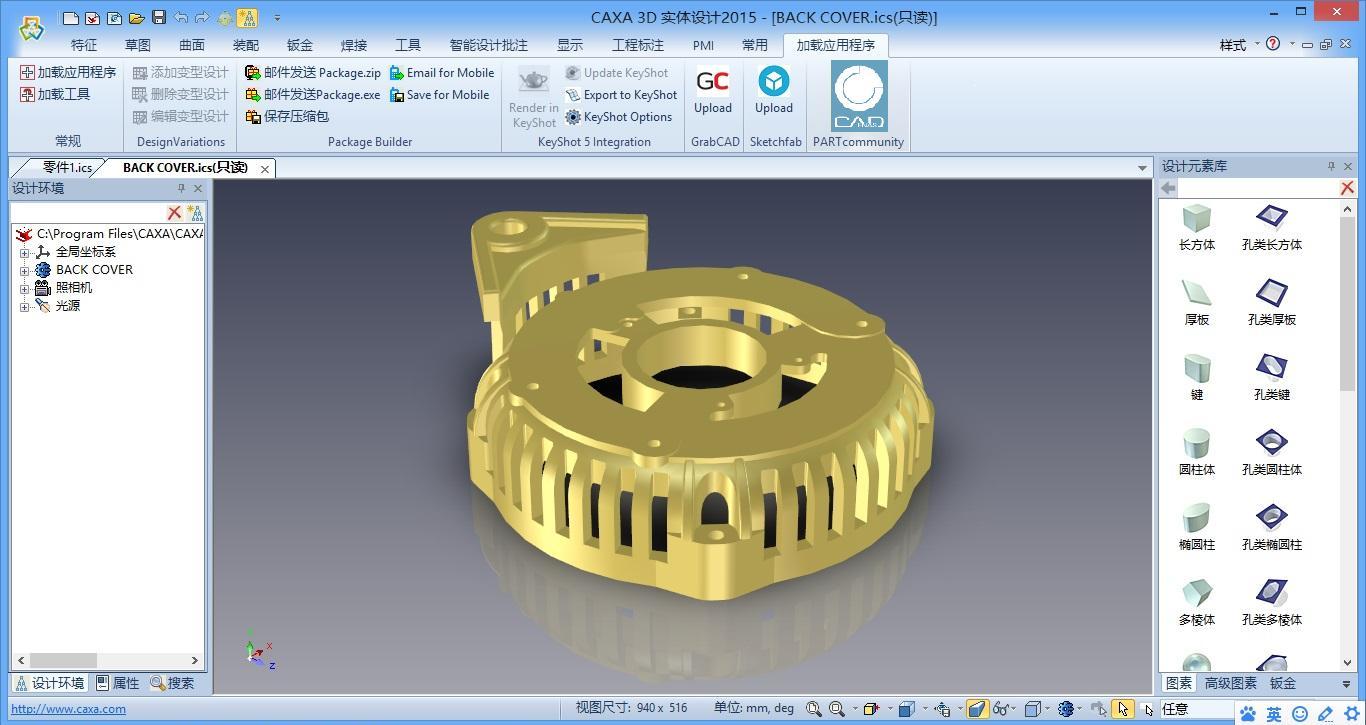Click the 设计环境 search input field
The height and width of the screenshot is (725, 1366).
[87, 212]
